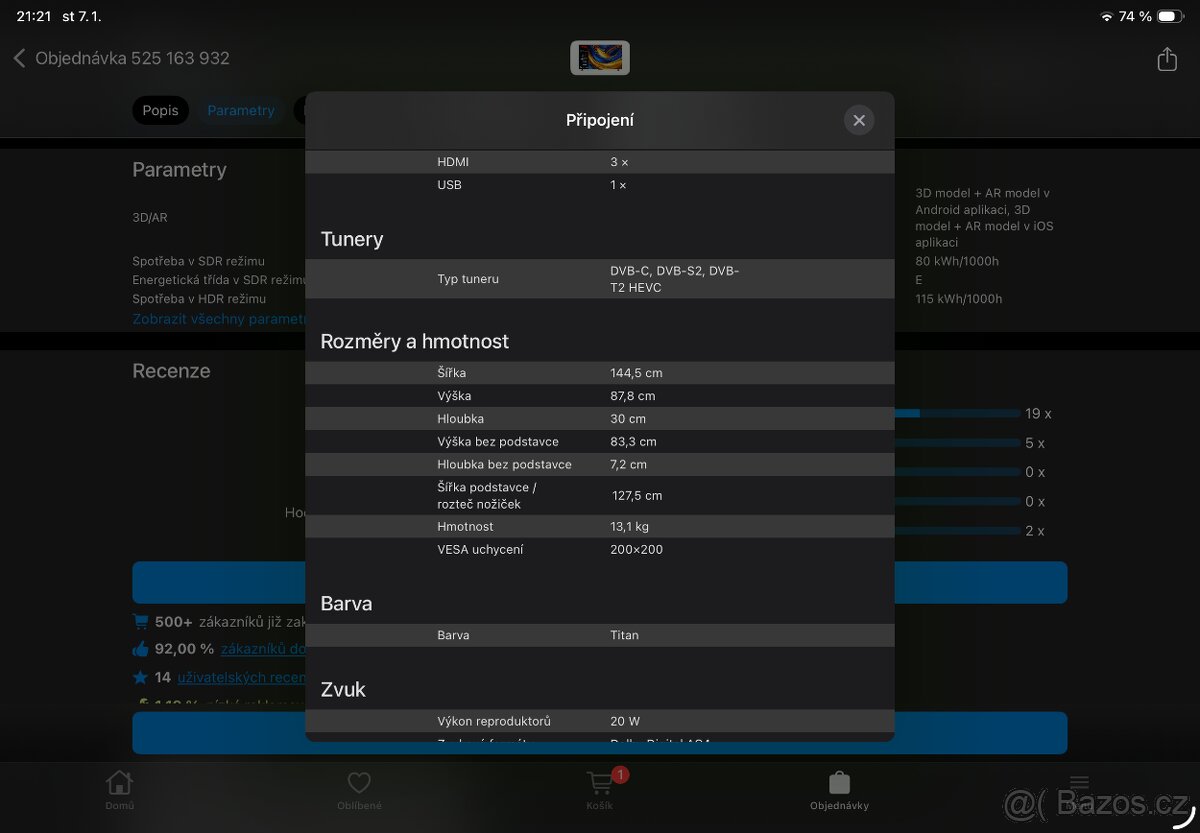This screenshot has height=833, width=1200.
Task: Open Domů via the home icon
Action: coord(119,783)
